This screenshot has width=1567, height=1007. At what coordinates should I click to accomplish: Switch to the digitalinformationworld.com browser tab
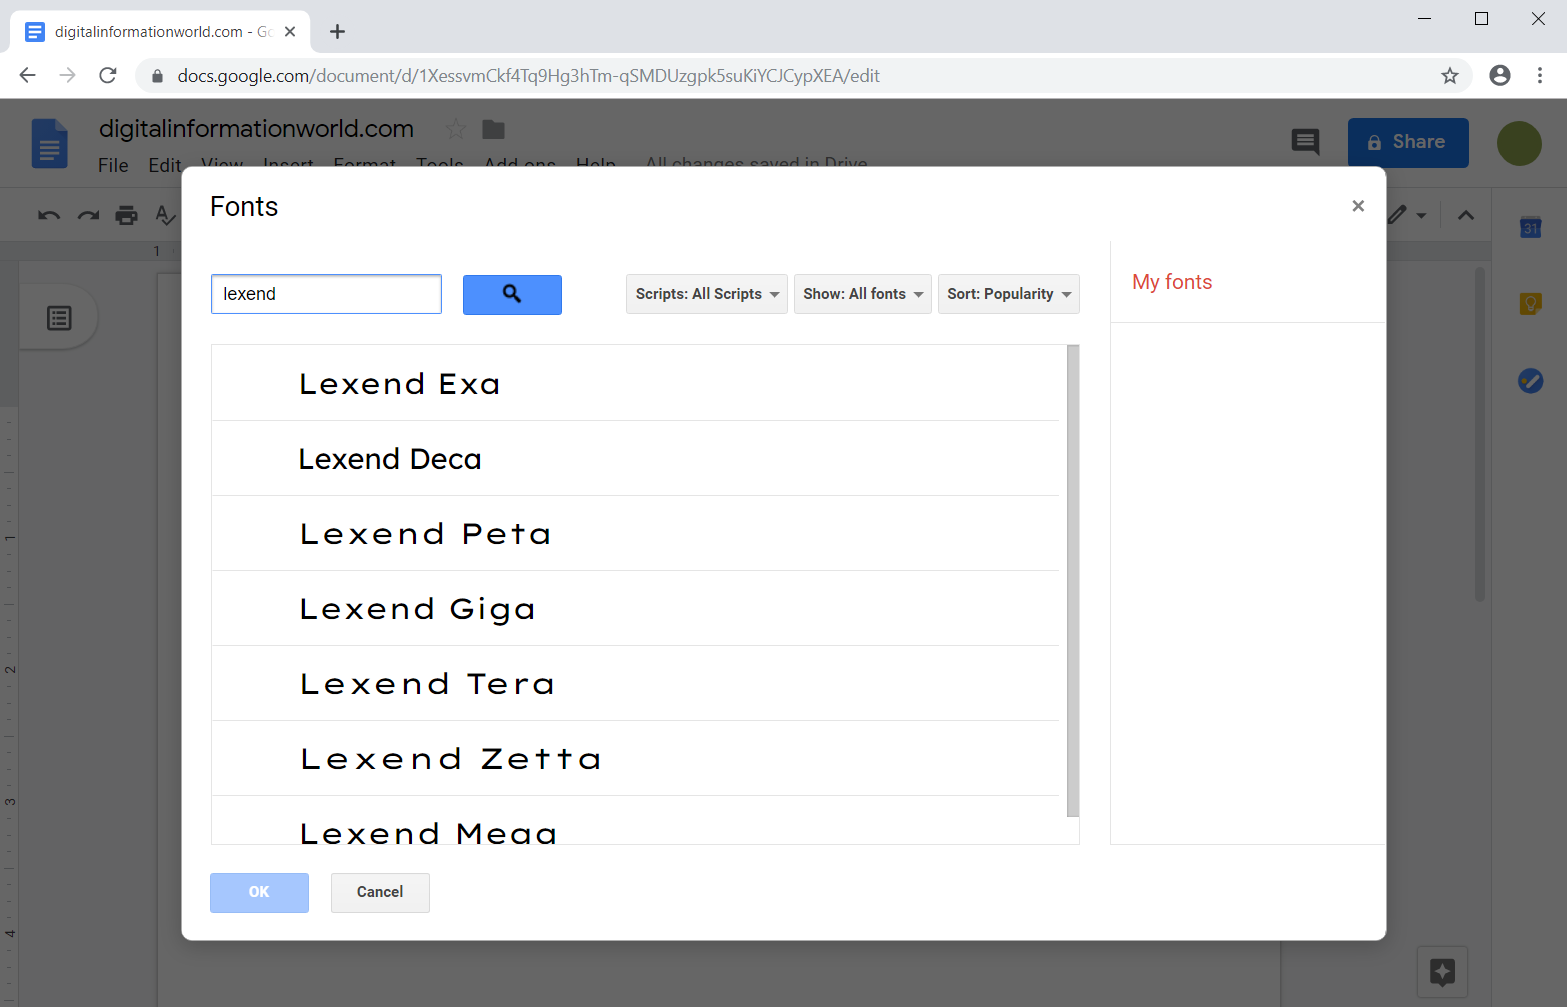pyautogui.click(x=150, y=31)
